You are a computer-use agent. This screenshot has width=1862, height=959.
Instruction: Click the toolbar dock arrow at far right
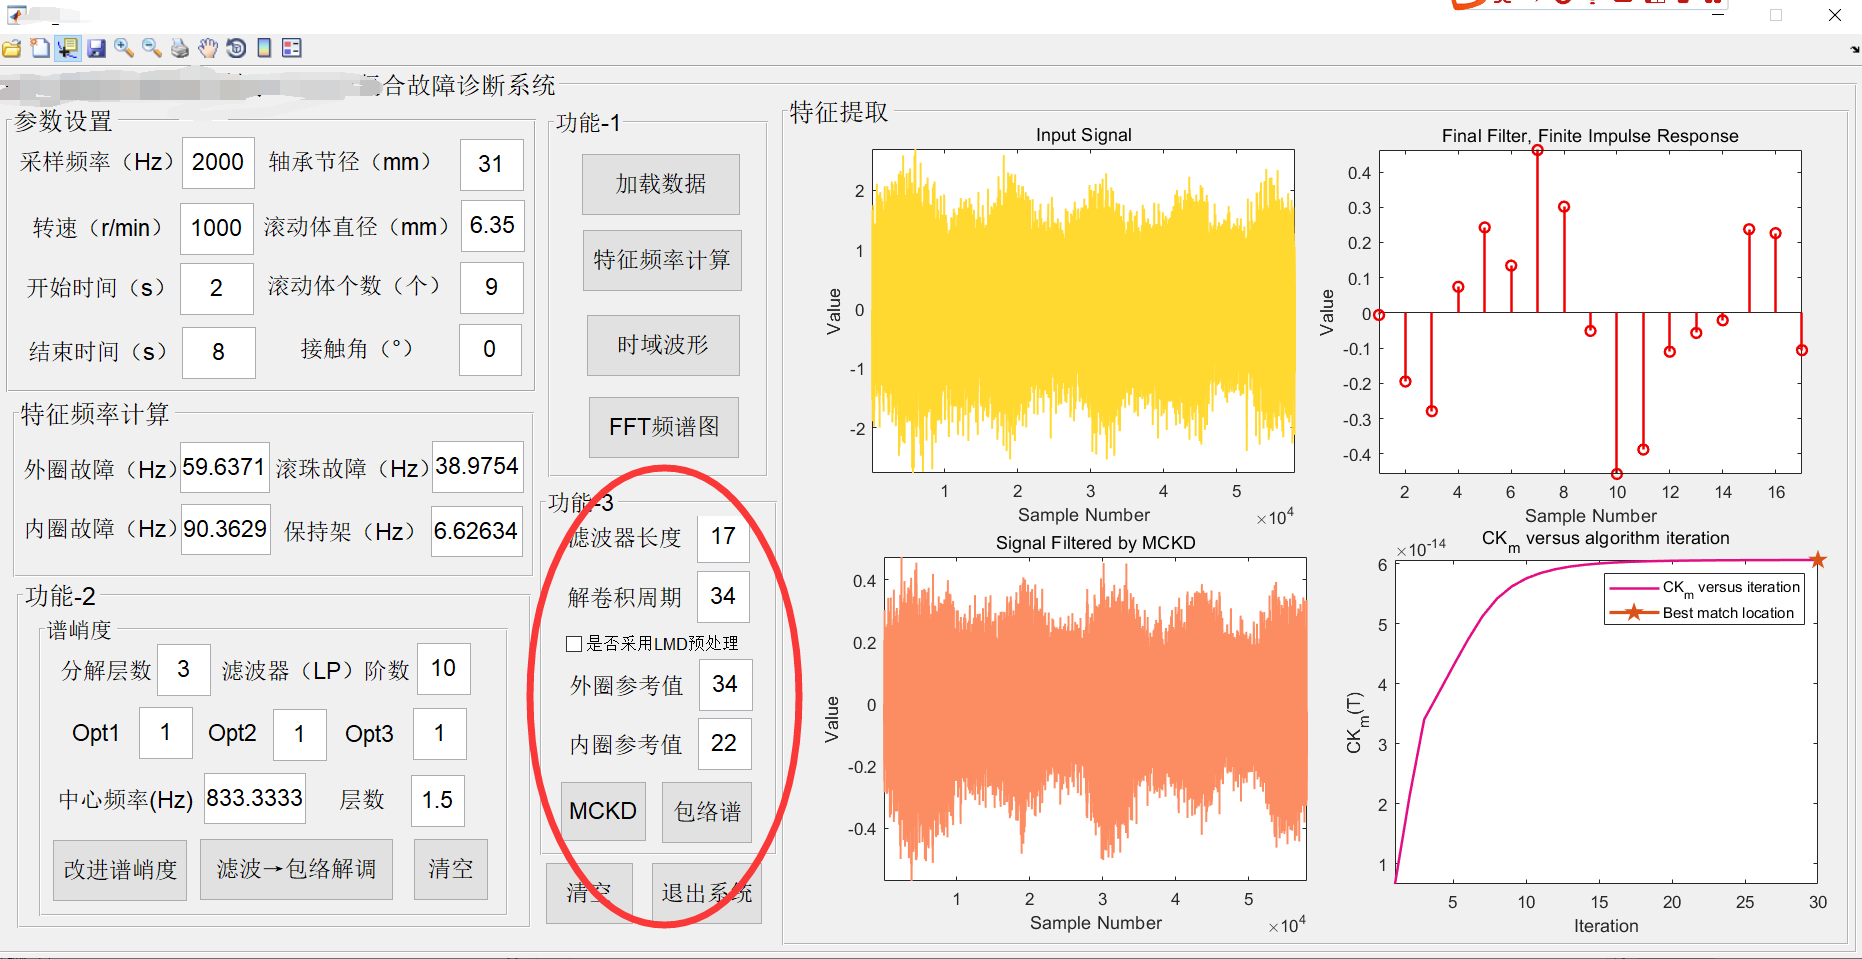[x=1855, y=49]
